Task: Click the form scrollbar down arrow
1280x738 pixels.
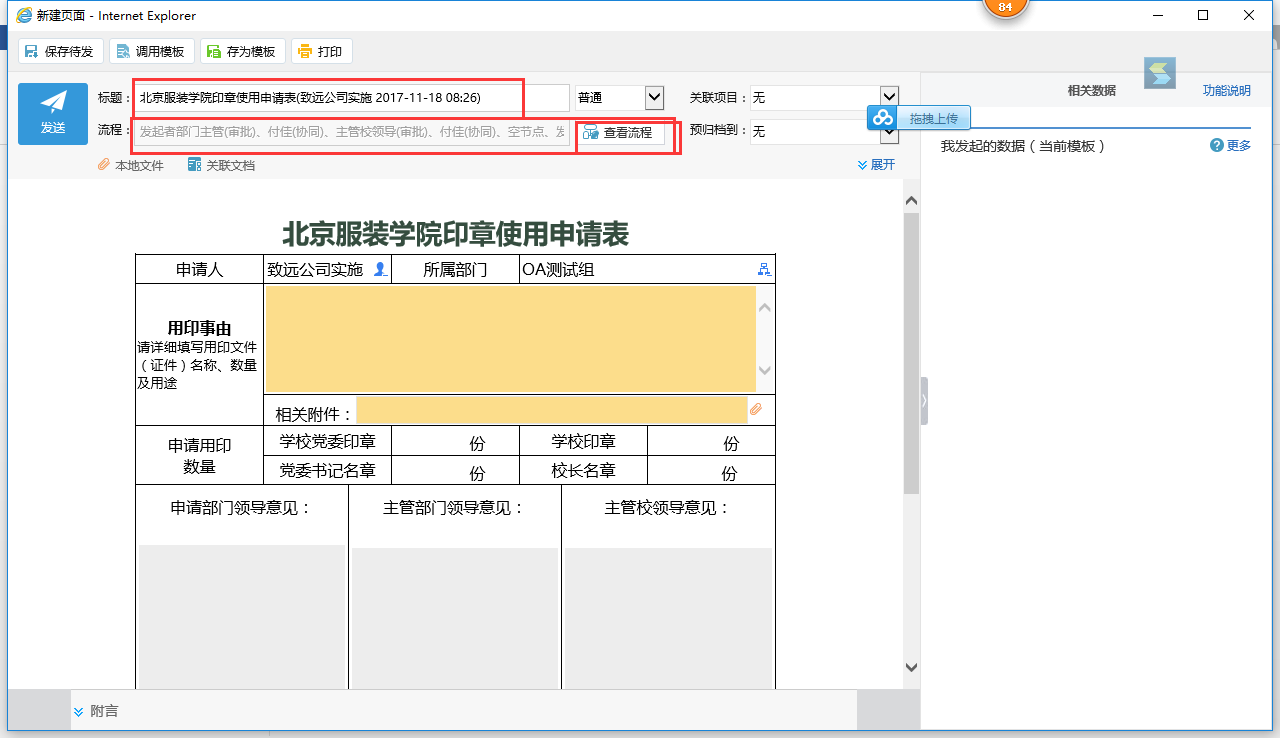Action: 911,667
